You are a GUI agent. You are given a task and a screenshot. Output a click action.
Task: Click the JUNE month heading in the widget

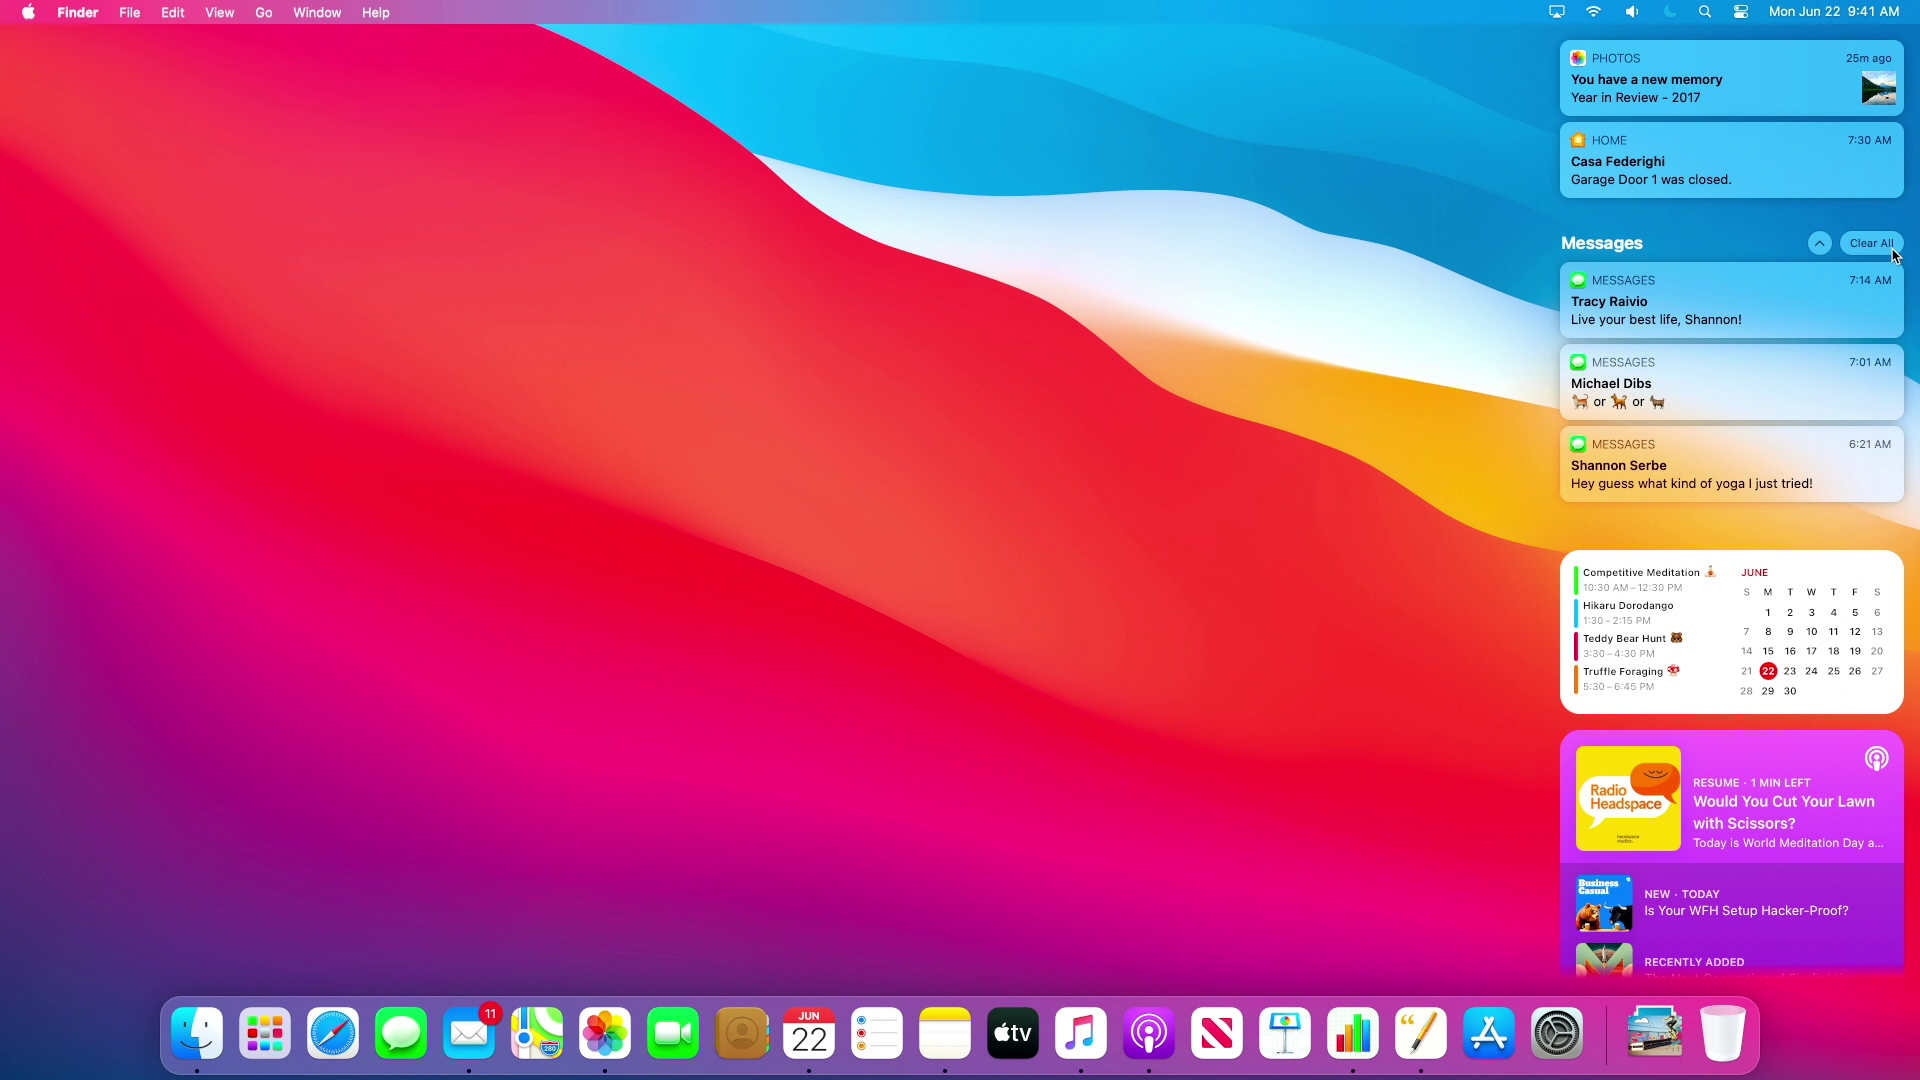pyautogui.click(x=1754, y=573)
